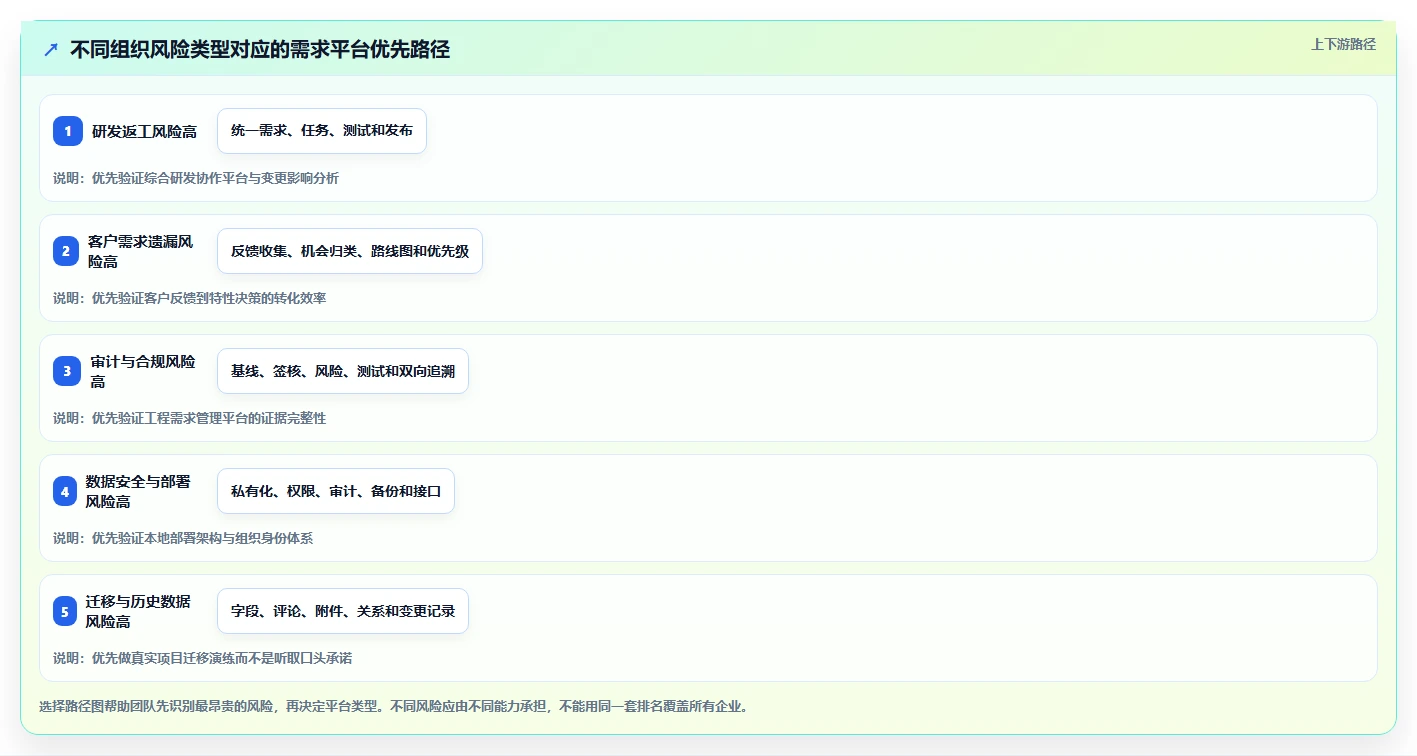Click the footer text starting 选择路径图帮助团队
The height and width of the screenshot is (756, 1417).
click(393, 706)
